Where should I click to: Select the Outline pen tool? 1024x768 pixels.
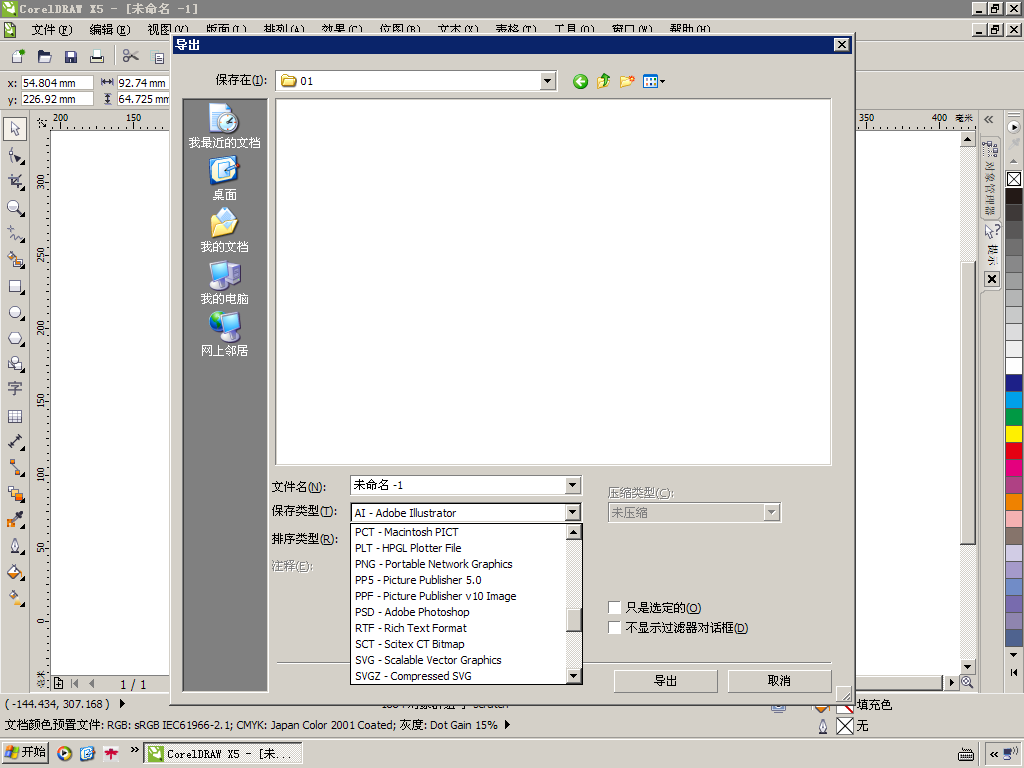pyautogui.click(x=15, y=546)
